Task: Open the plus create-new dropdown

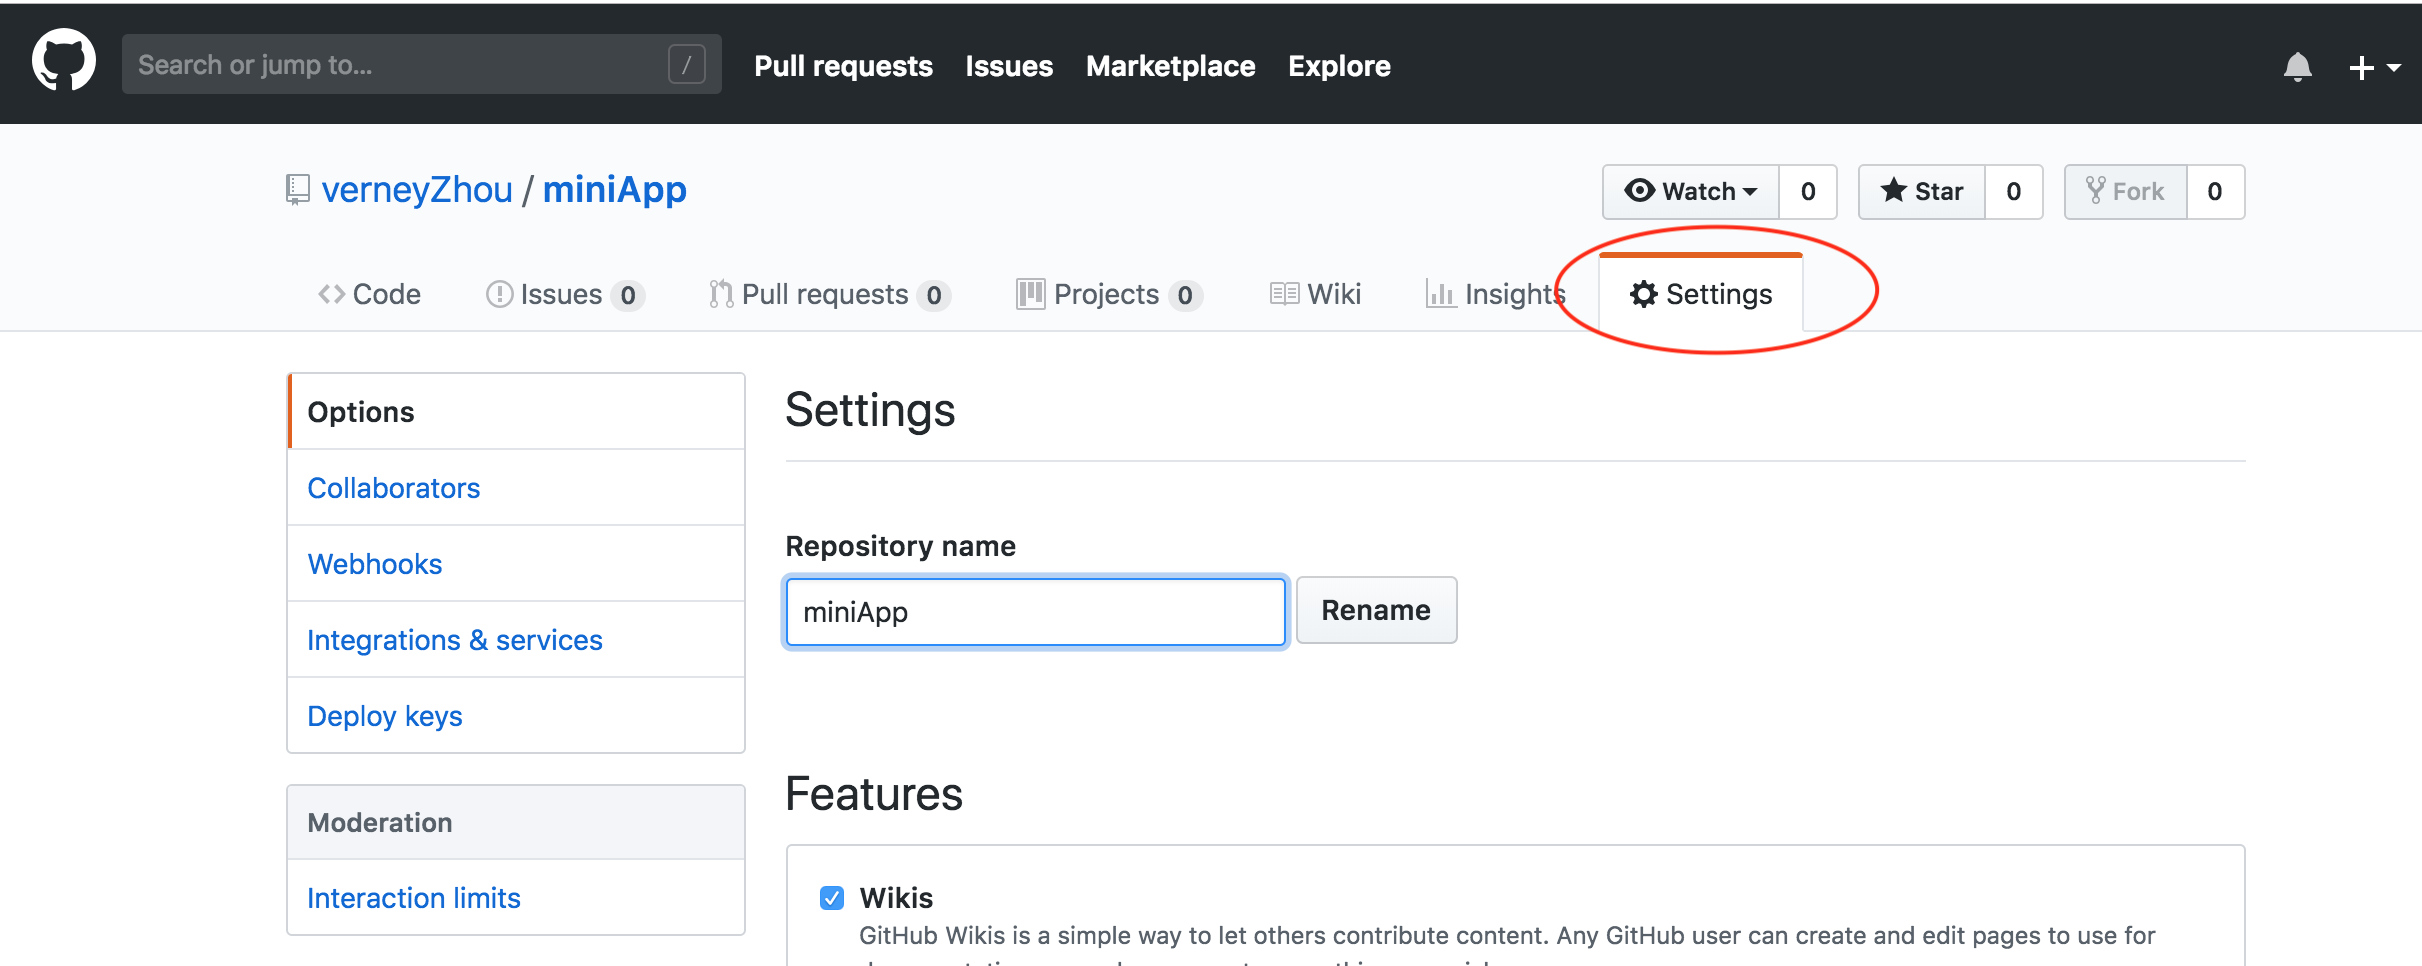Action: click(2373, 67)
